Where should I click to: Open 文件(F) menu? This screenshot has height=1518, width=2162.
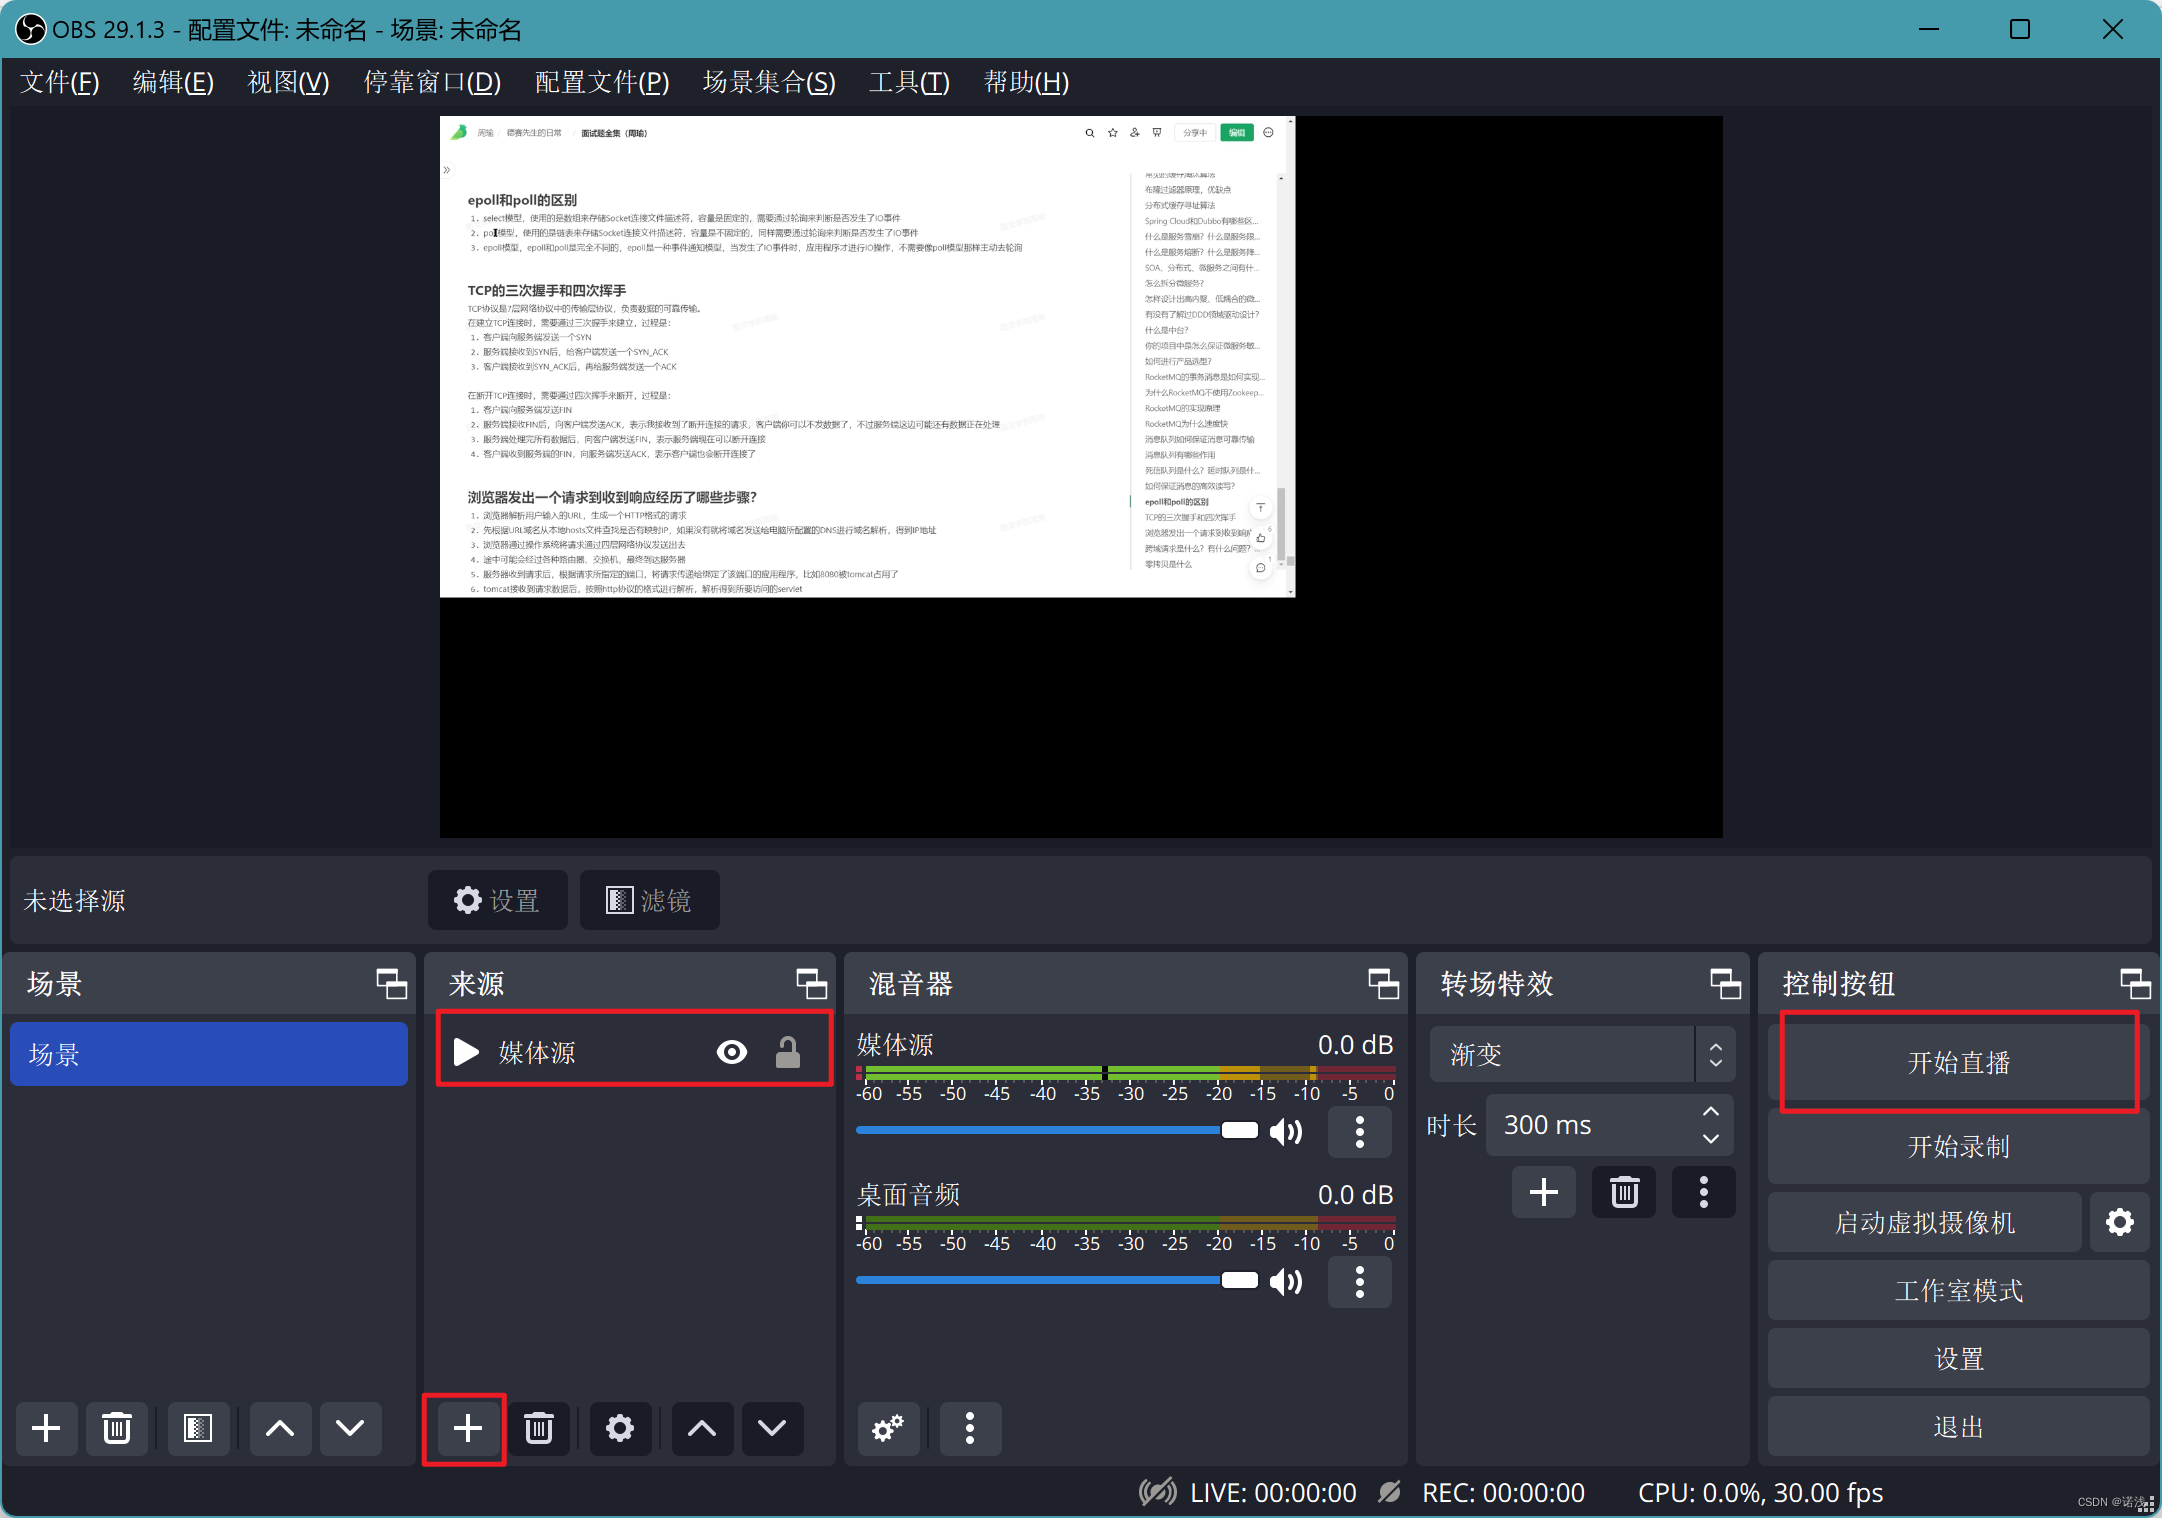point(59,82)
